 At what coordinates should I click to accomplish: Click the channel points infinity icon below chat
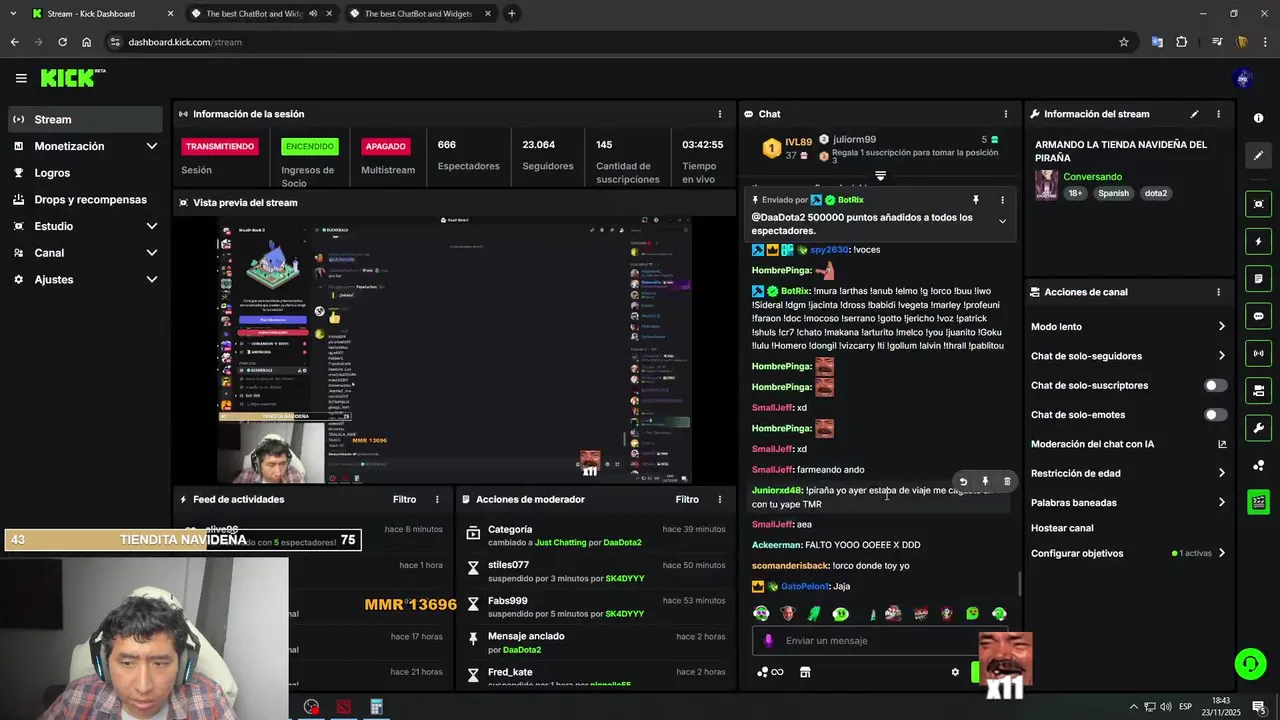[x=770, y=672]
